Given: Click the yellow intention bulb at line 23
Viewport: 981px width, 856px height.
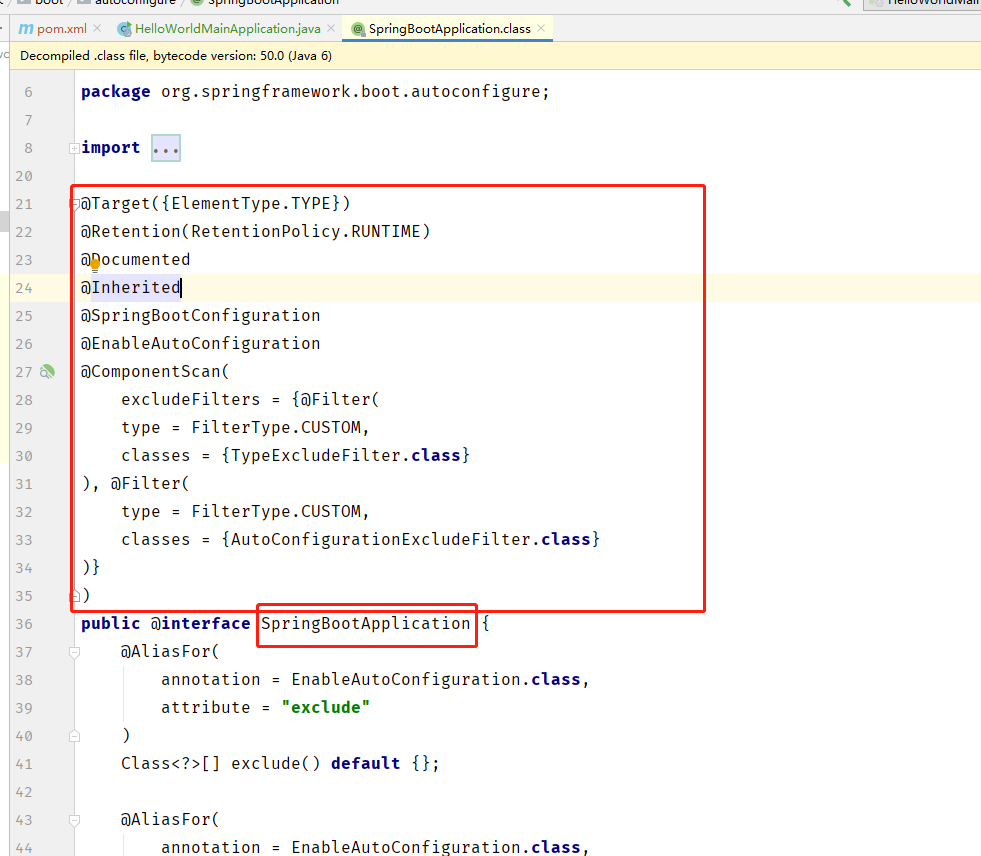Looking at the screenshot, I should 95,265.
